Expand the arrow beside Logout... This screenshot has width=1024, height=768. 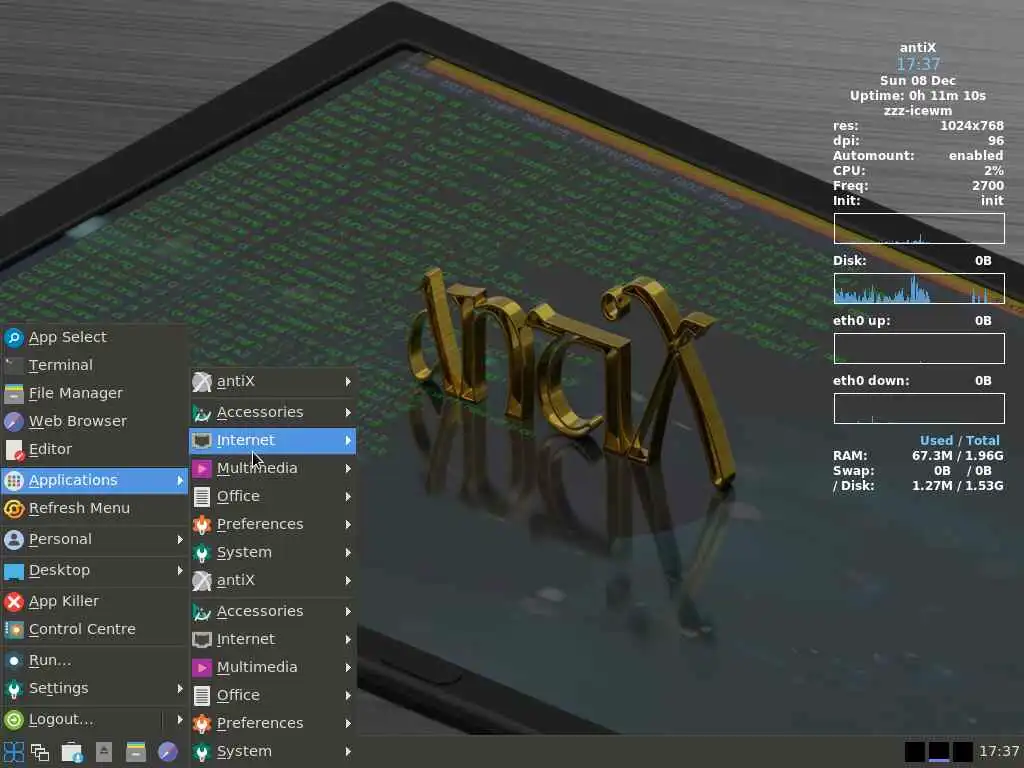coord(180,720)
